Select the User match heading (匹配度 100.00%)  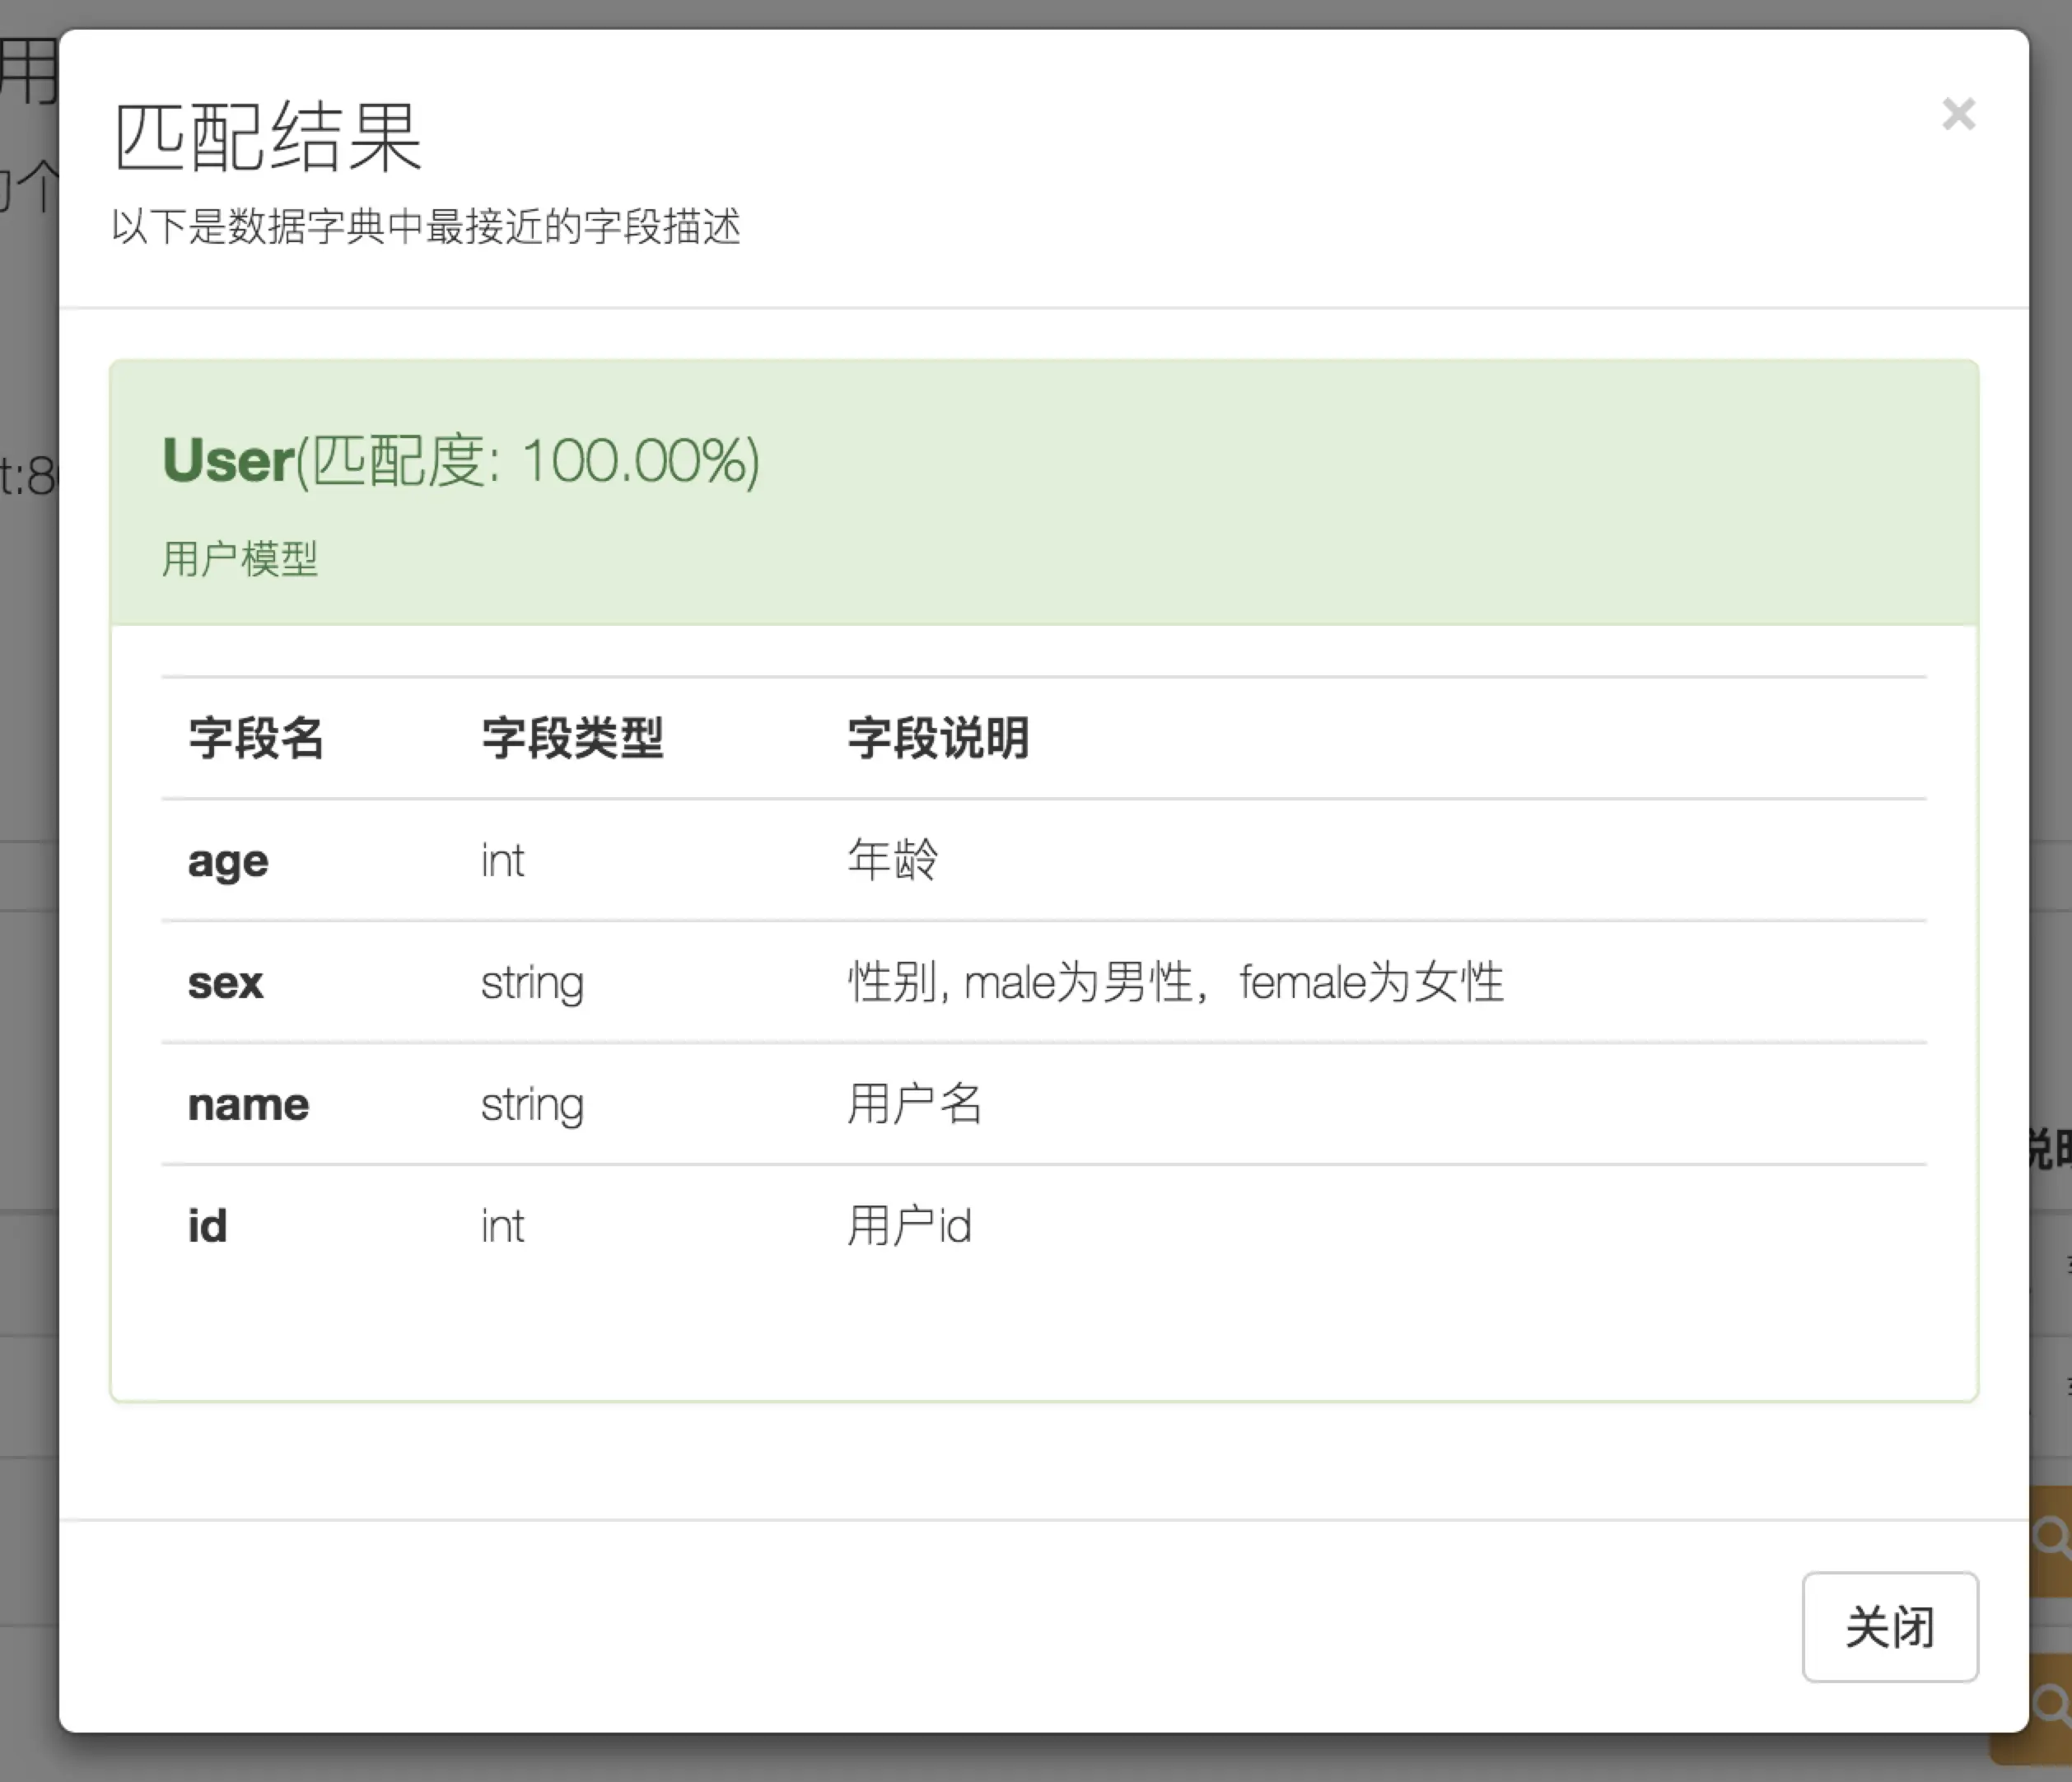point(461,461)
